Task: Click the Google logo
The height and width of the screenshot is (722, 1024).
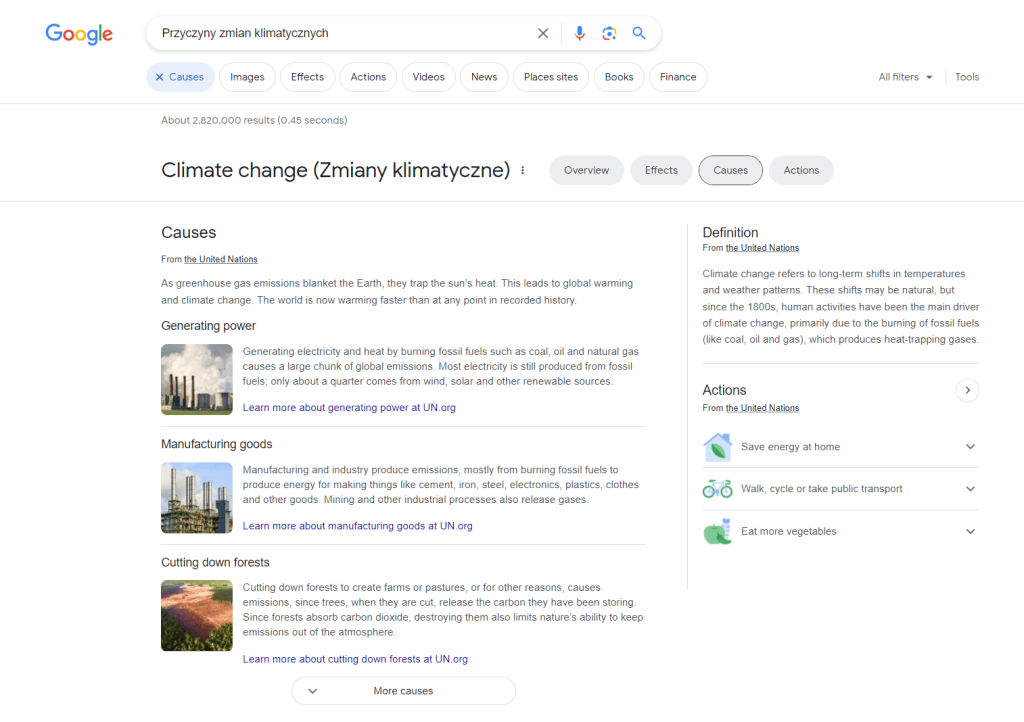Action: click(79, 33)
